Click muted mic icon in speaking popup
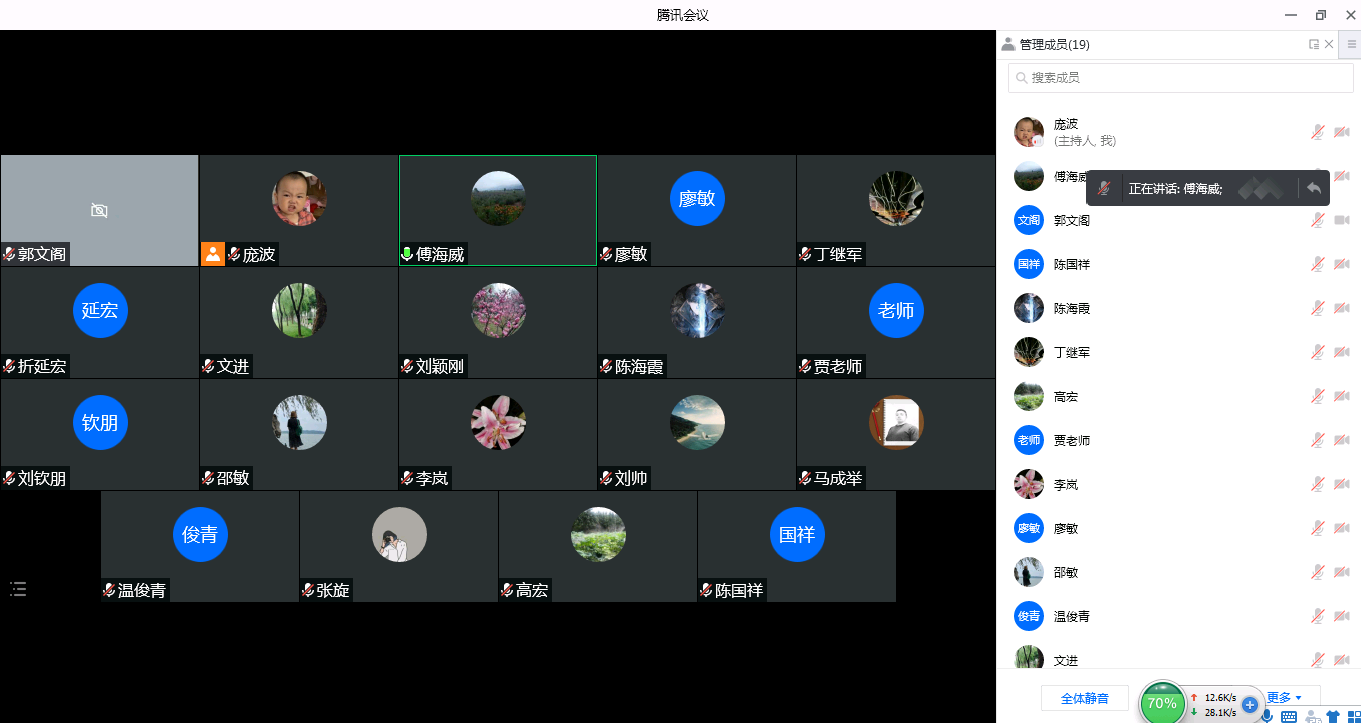This screenshot has width=1361, height=723. 1104,188
